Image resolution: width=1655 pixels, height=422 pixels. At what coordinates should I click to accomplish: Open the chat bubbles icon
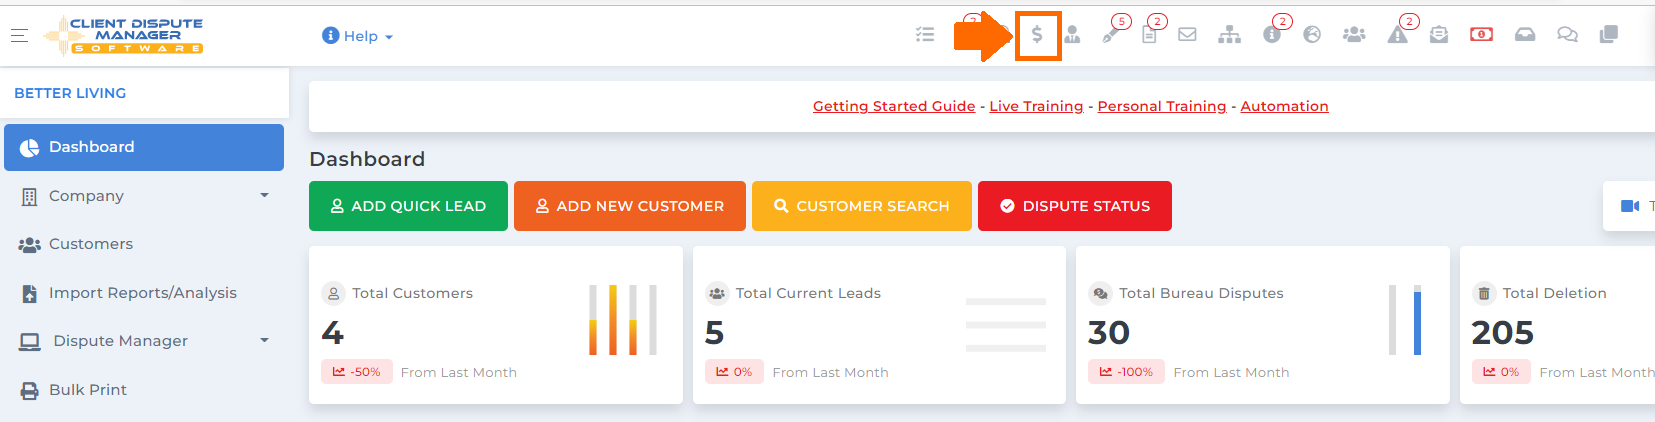click(x=1567, y=35)
